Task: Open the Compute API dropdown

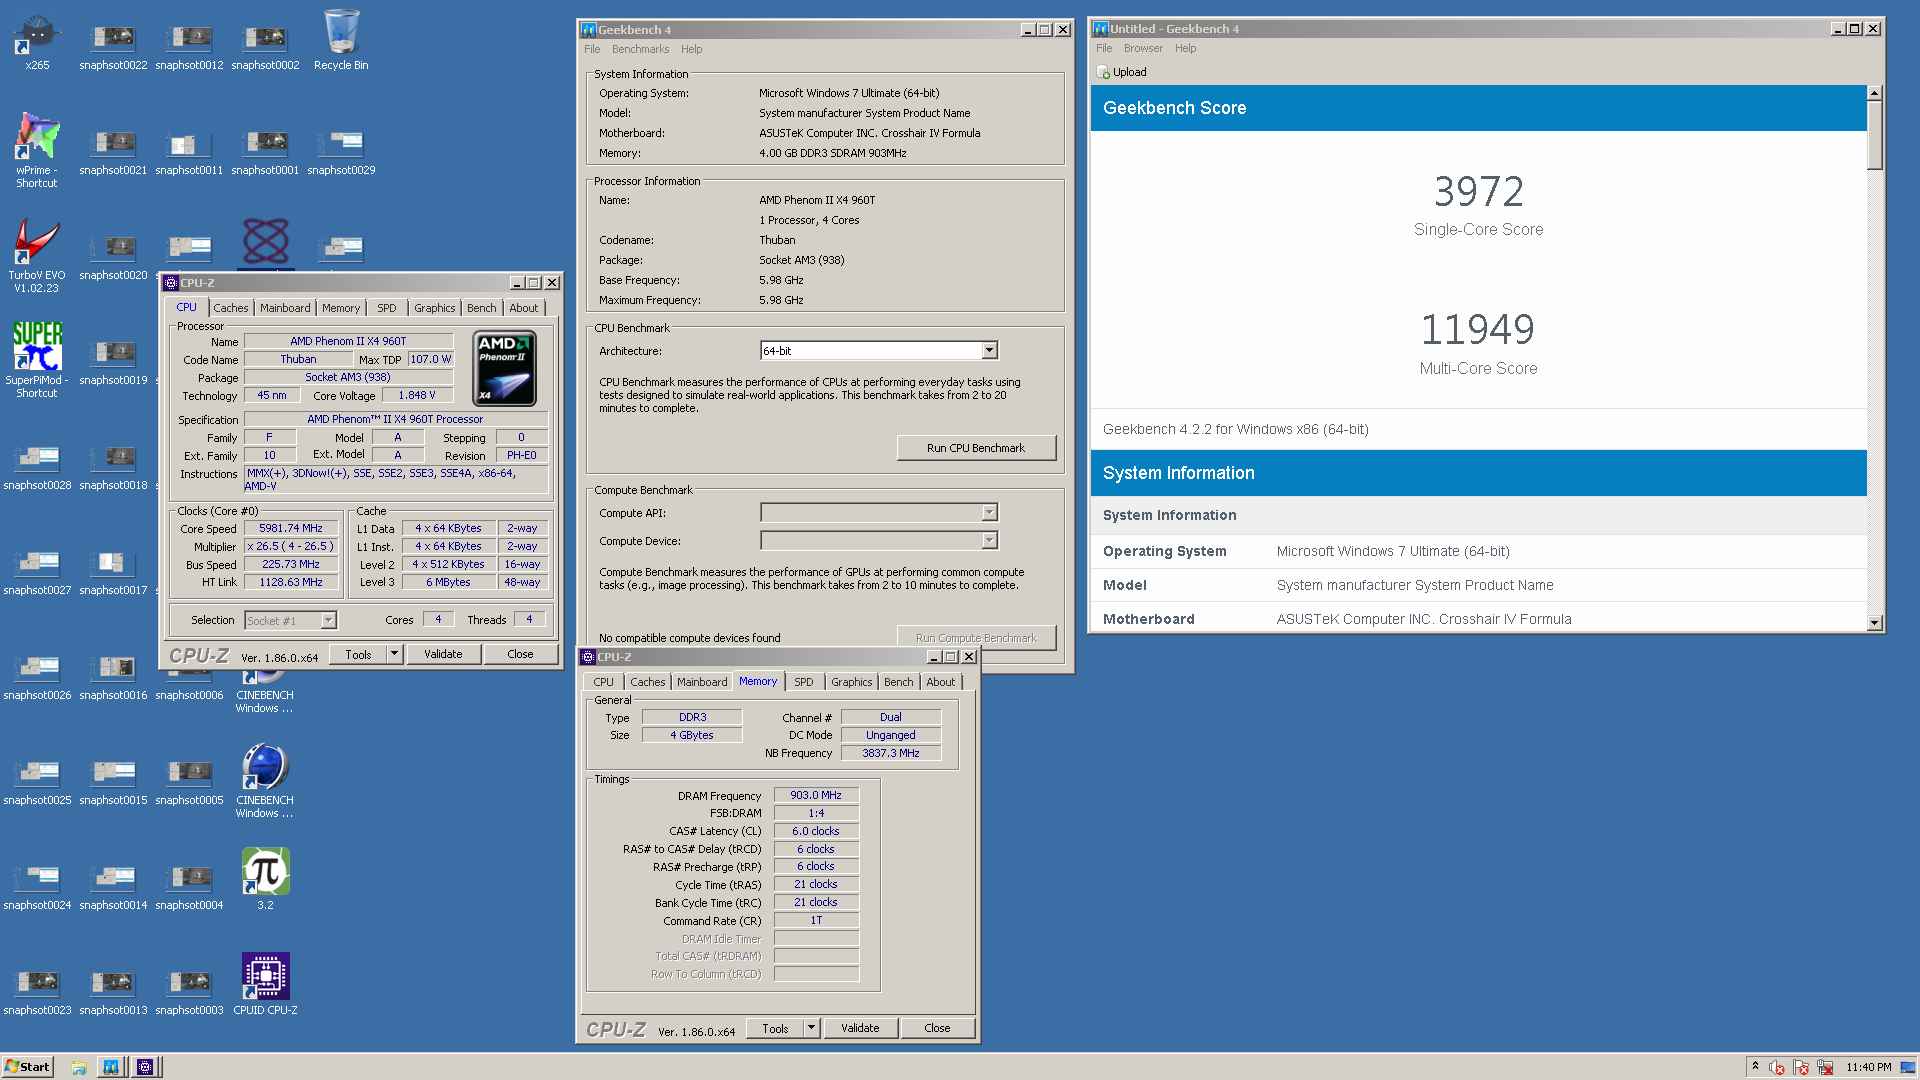Action: coord(879,513)
